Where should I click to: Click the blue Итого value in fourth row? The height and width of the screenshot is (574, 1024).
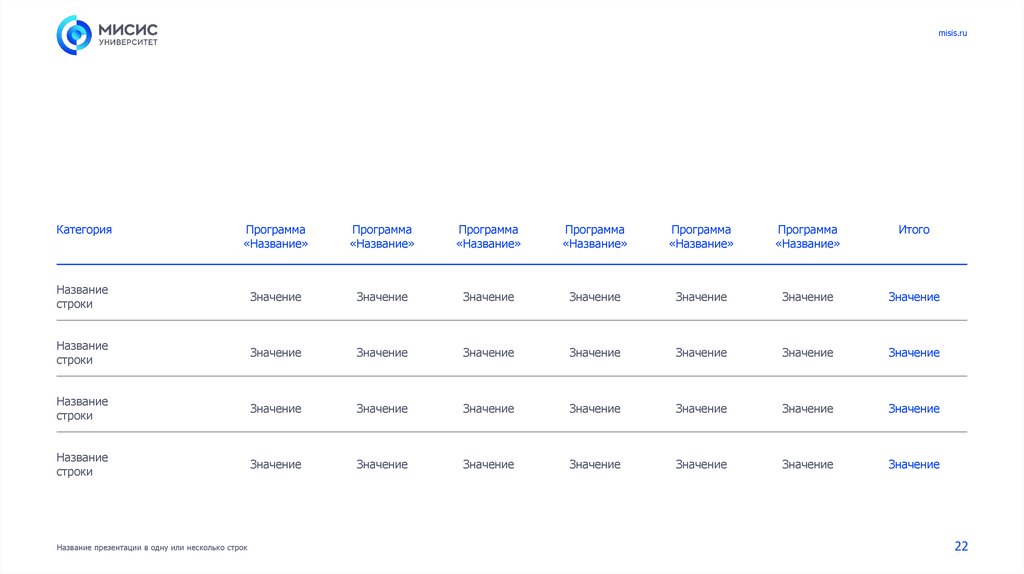tap(913, 465)
